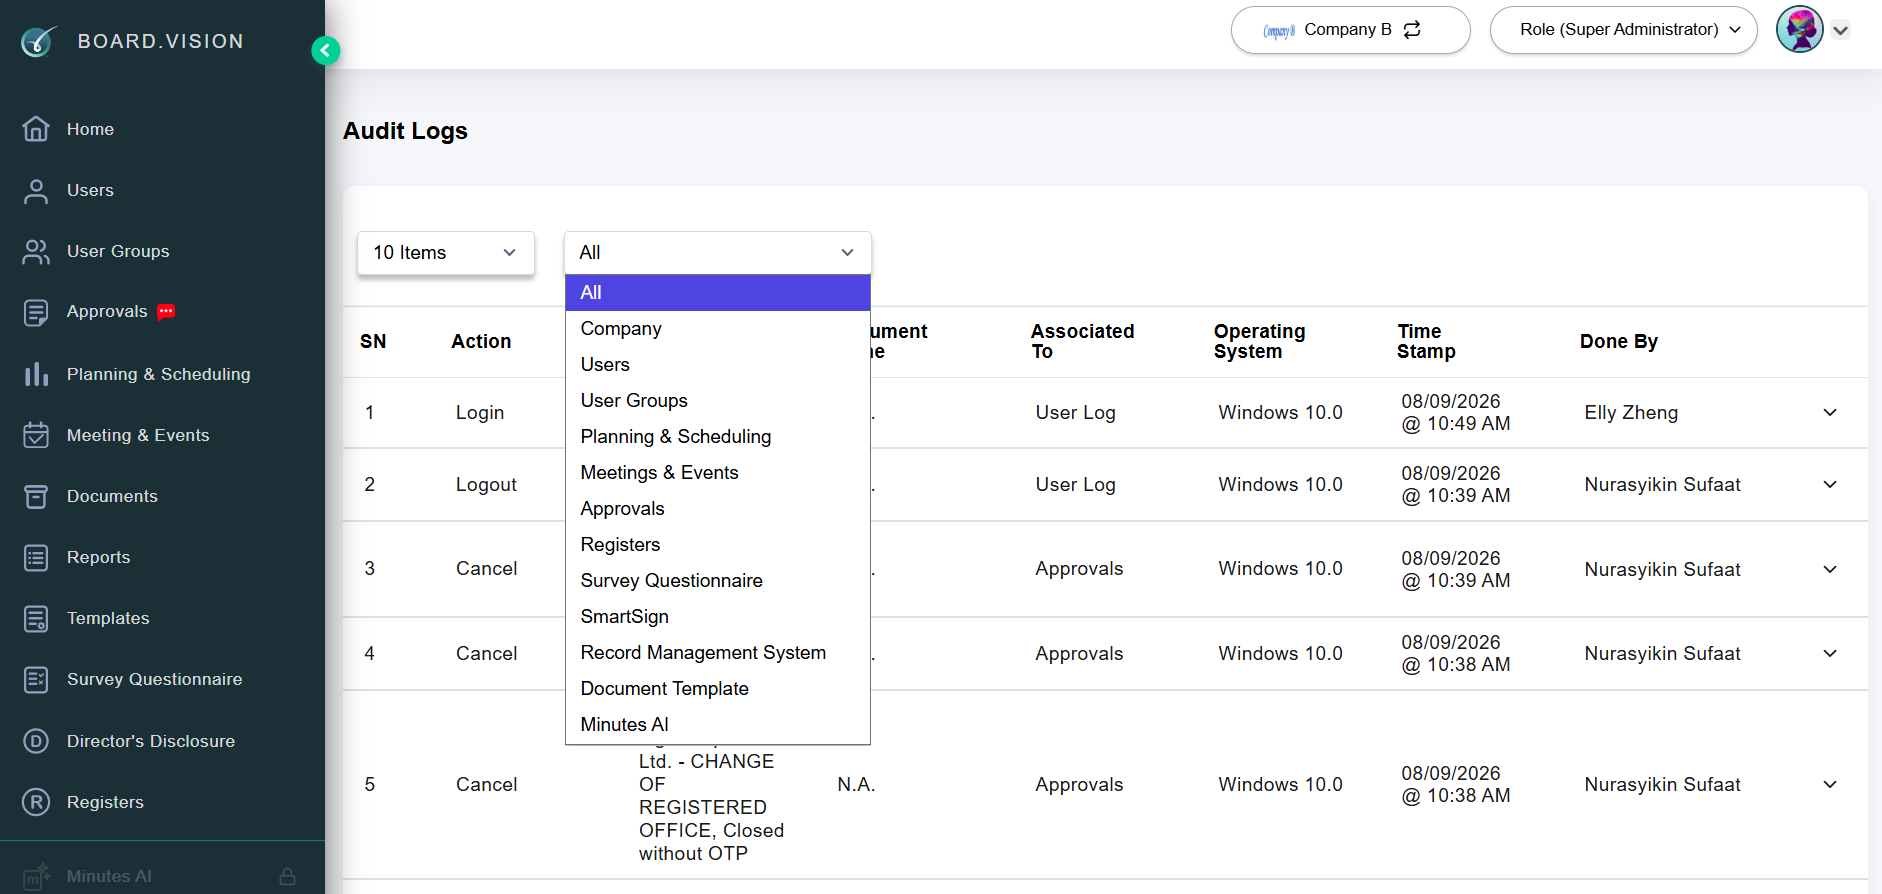Expand the Logout row by Nurasyikin Sufaat
The width and height of the screenshot is (1882, 894).
(1830, 484)
